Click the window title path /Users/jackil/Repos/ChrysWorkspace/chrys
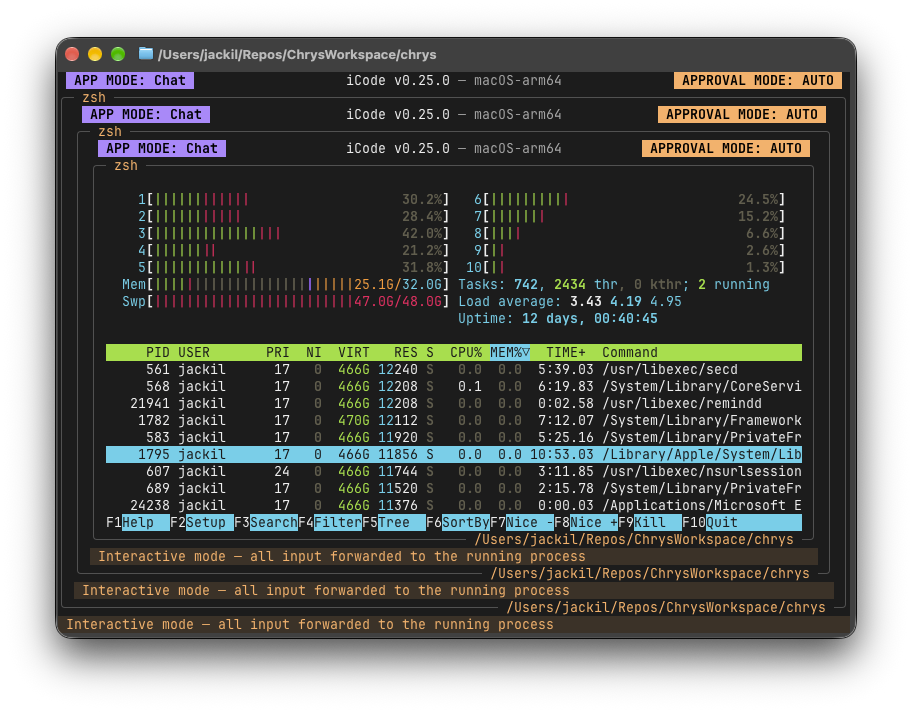Image resolution: width=912 pixels, height=712 pixels. point(297,55)
